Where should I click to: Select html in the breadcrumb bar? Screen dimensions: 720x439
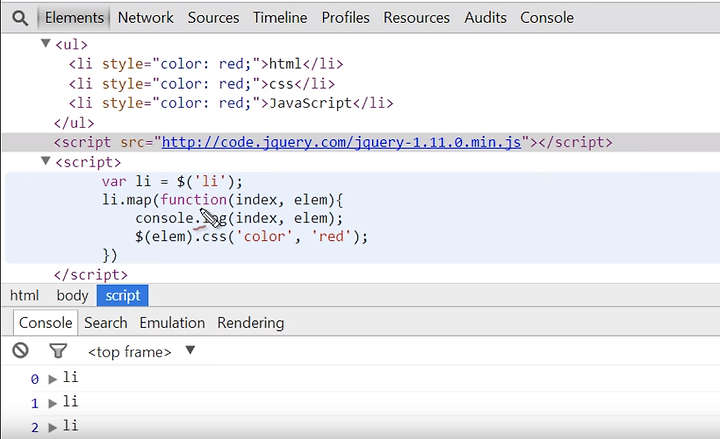pos(24,295)
